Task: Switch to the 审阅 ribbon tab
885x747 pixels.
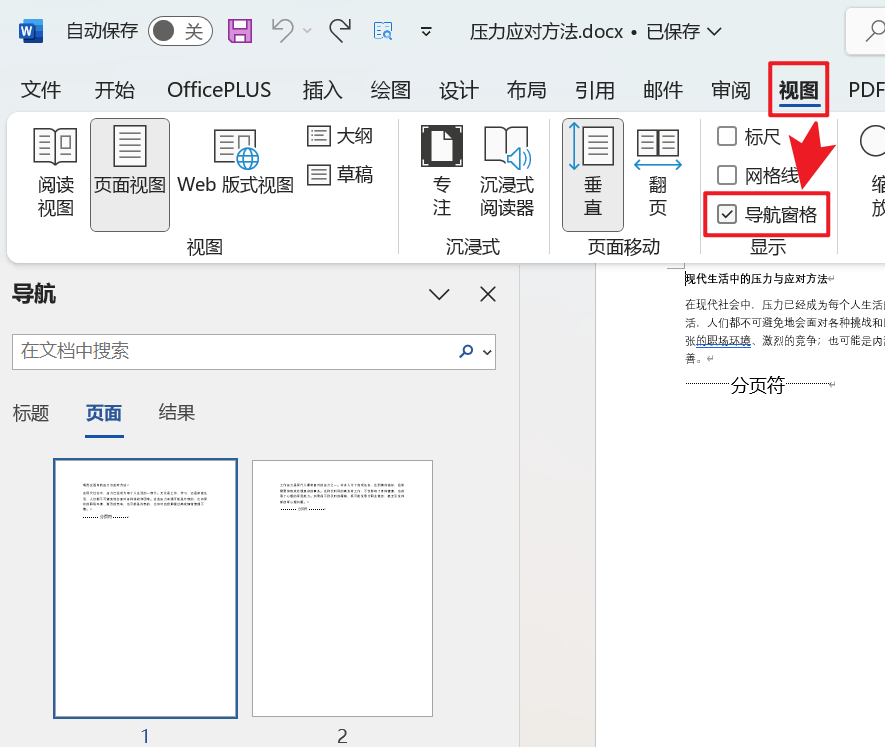Action: (730, 89)
